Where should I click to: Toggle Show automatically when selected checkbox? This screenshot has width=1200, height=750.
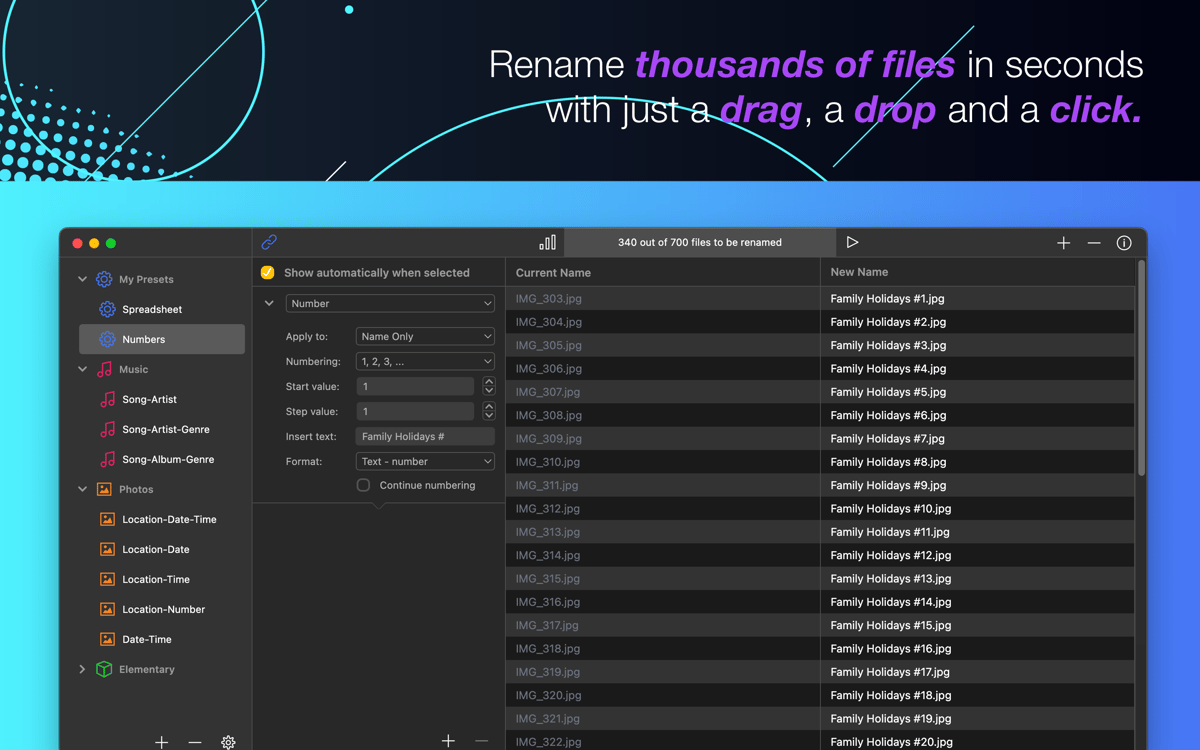coord(267,272)
